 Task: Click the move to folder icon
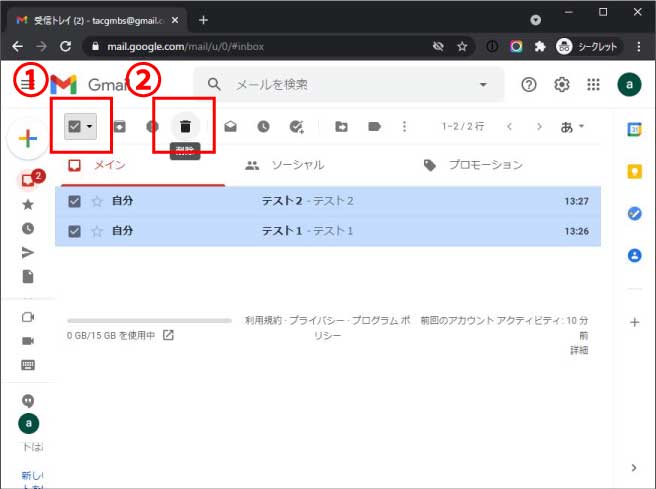click(x=341, y=127)
